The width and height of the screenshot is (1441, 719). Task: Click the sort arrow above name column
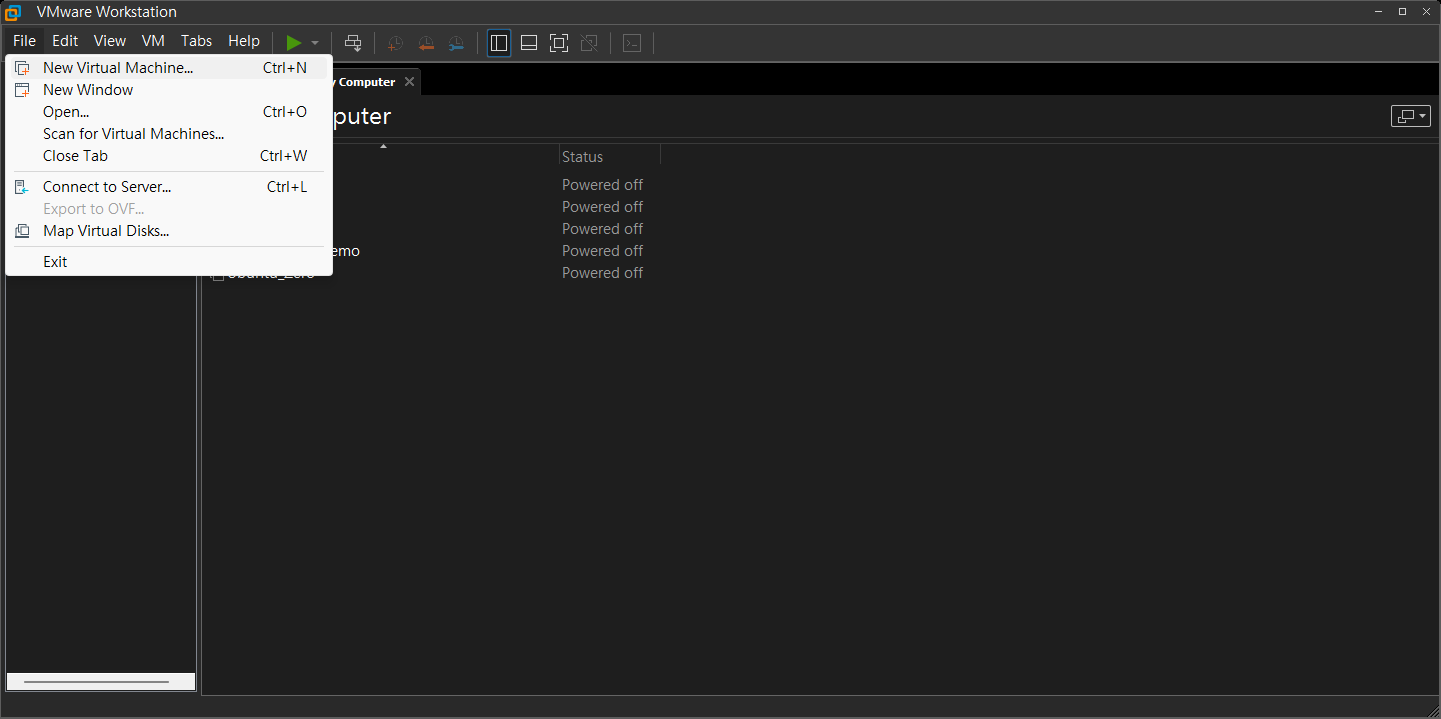pyautogui.click(x=383, y=147)
